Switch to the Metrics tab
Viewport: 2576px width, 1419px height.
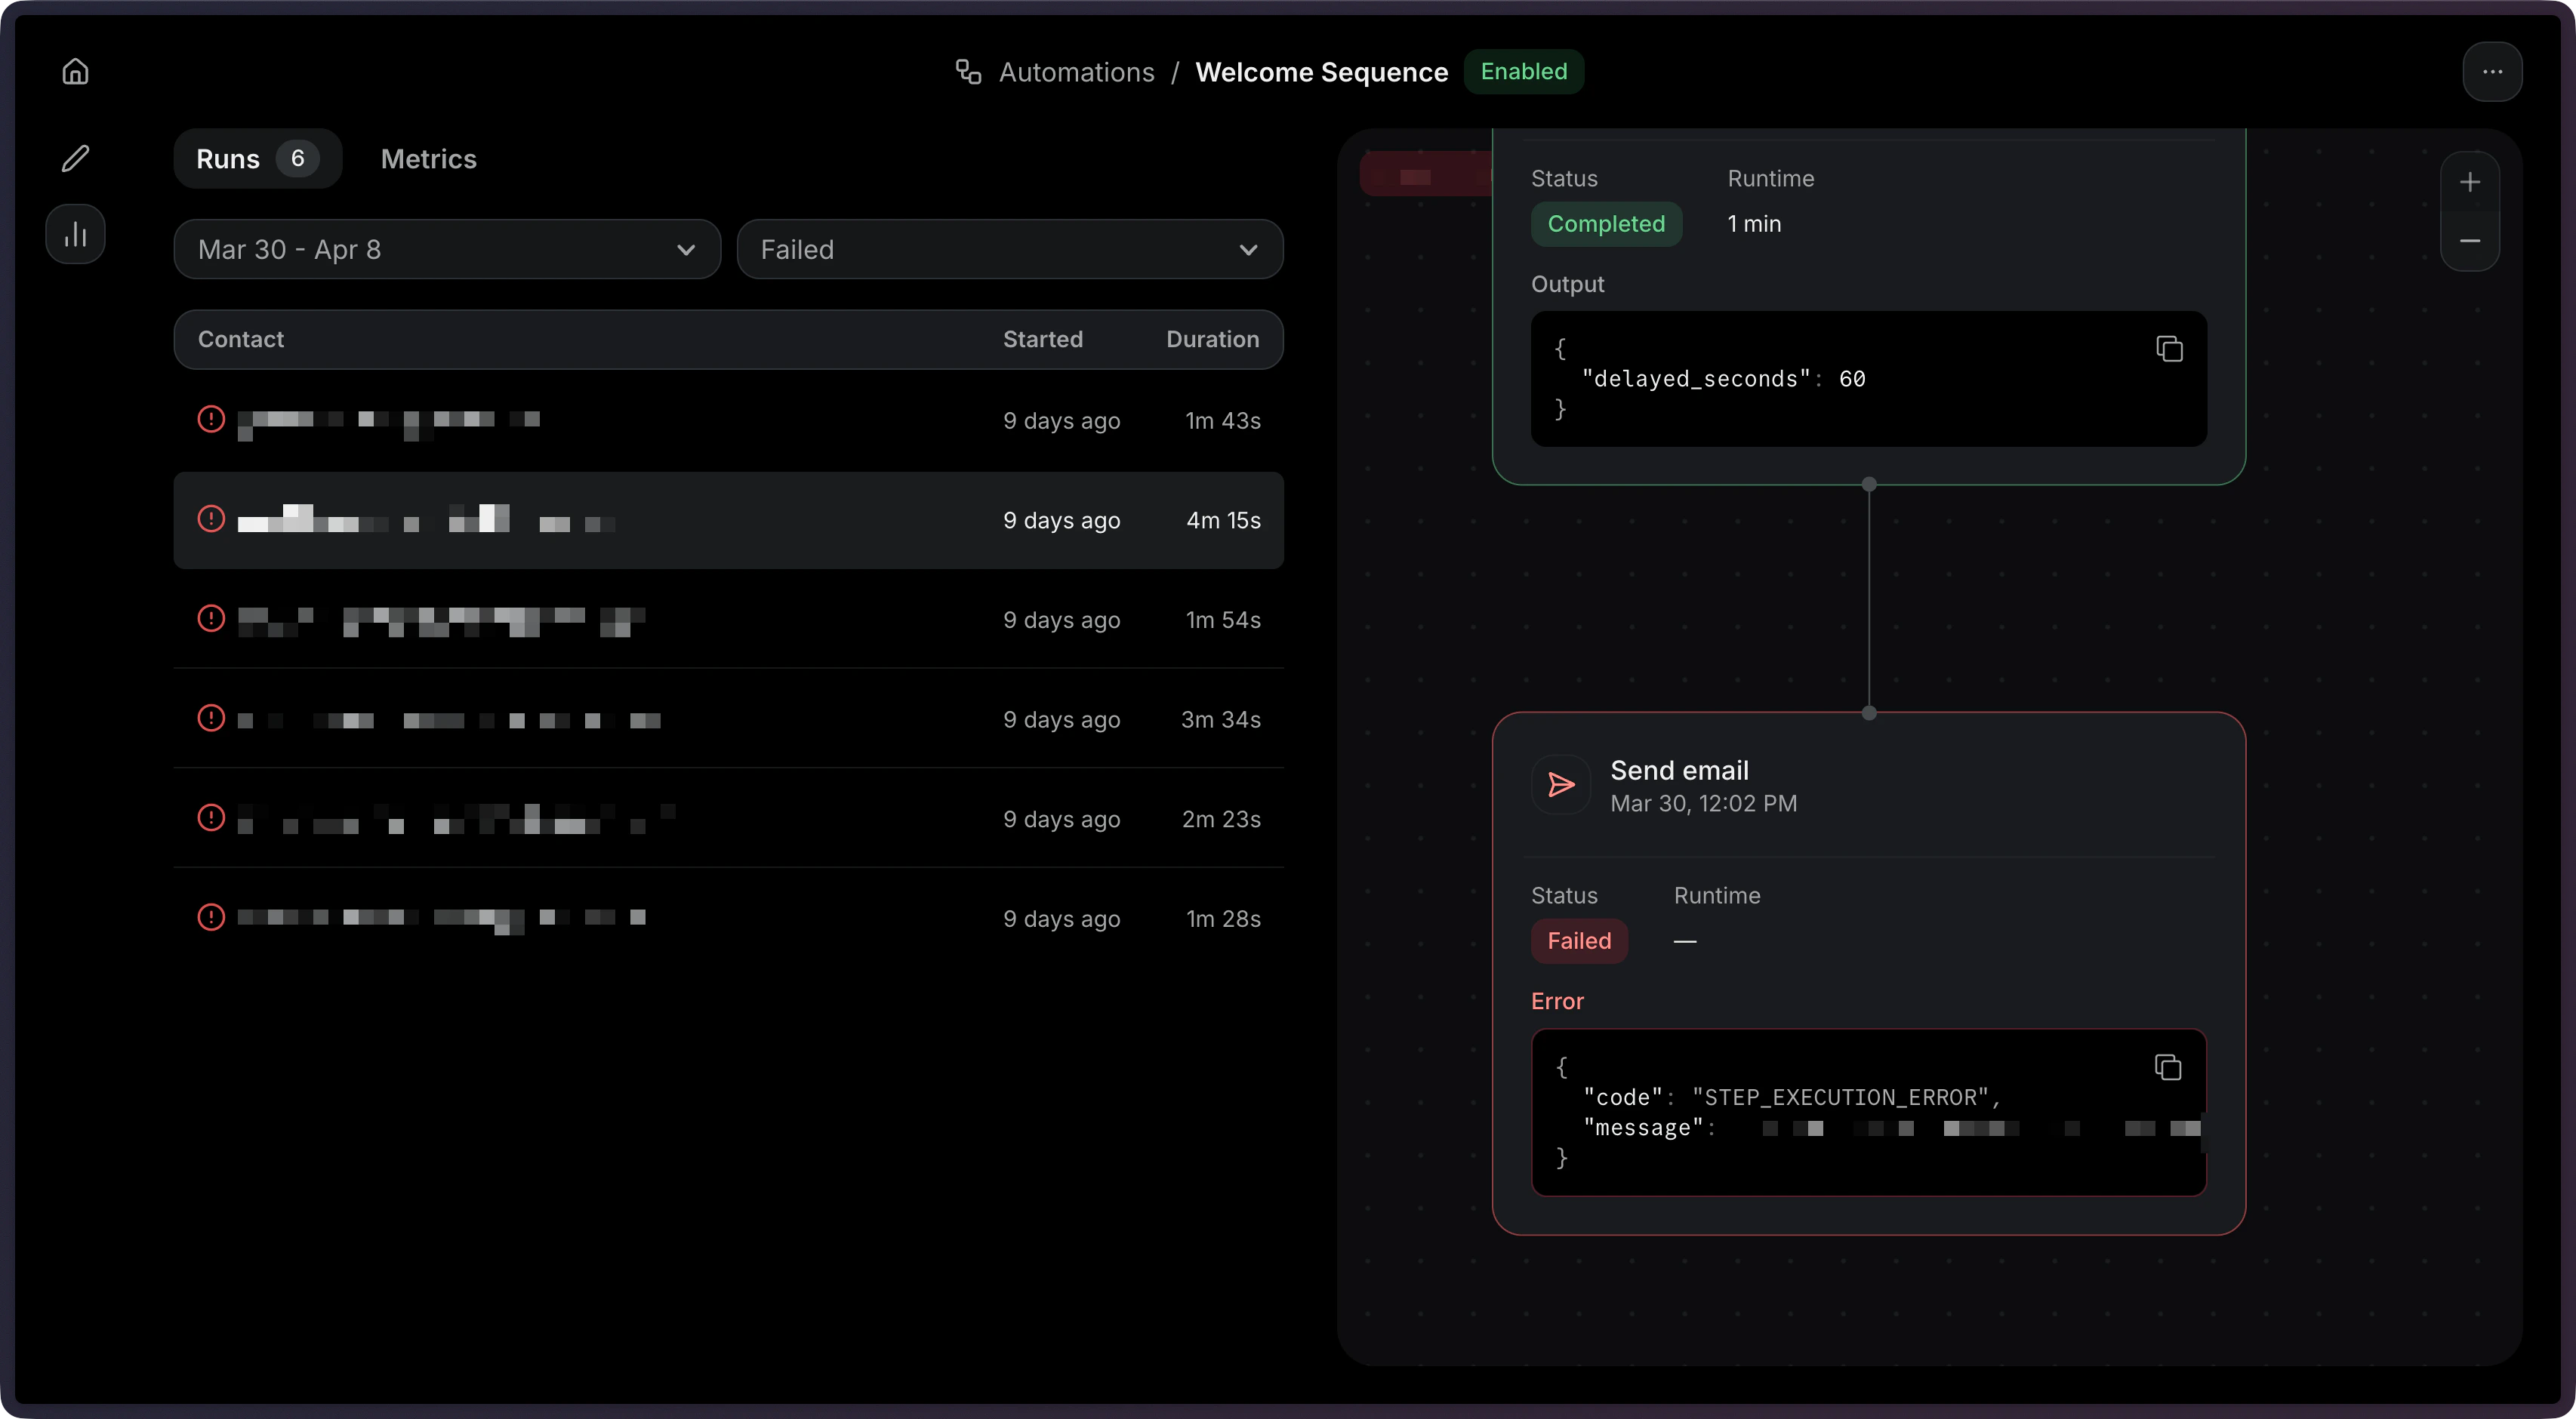(x=428, y=158)
